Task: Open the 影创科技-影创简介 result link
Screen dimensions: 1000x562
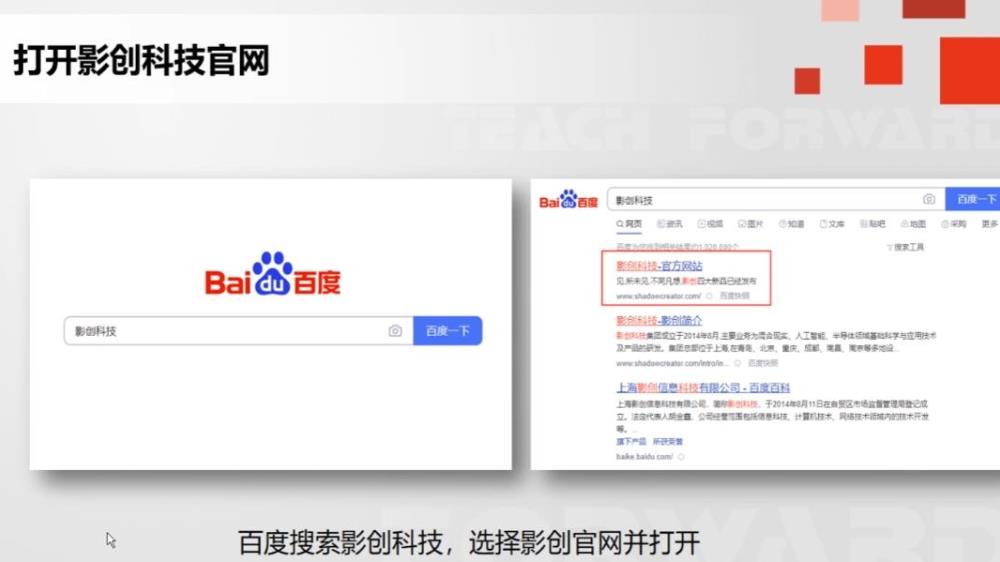Action: tap(659, 320)
